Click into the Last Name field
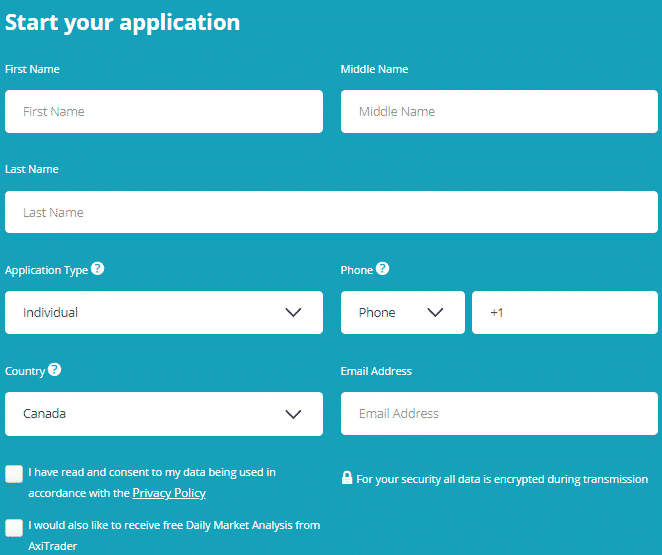Viewport: 662px width, 555px height. (x=331, y=212)
